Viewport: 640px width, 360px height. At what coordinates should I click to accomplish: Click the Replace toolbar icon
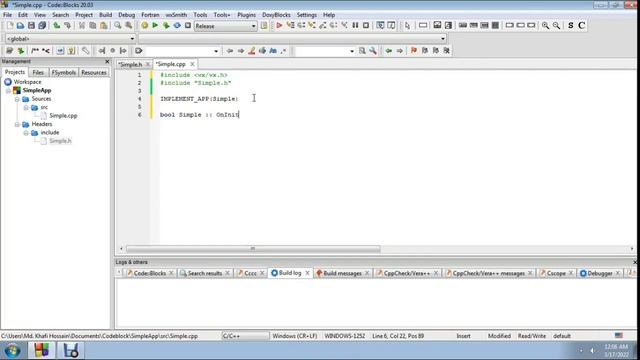point(129,26)
